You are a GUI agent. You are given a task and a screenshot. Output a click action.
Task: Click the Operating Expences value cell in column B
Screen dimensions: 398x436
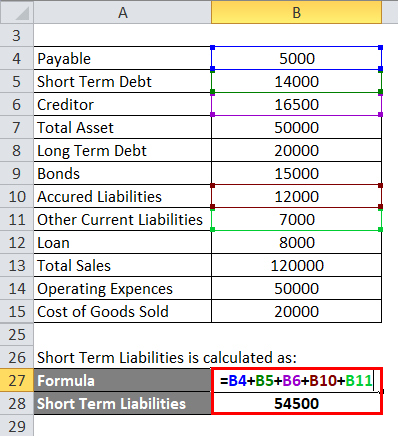point(296,288)
